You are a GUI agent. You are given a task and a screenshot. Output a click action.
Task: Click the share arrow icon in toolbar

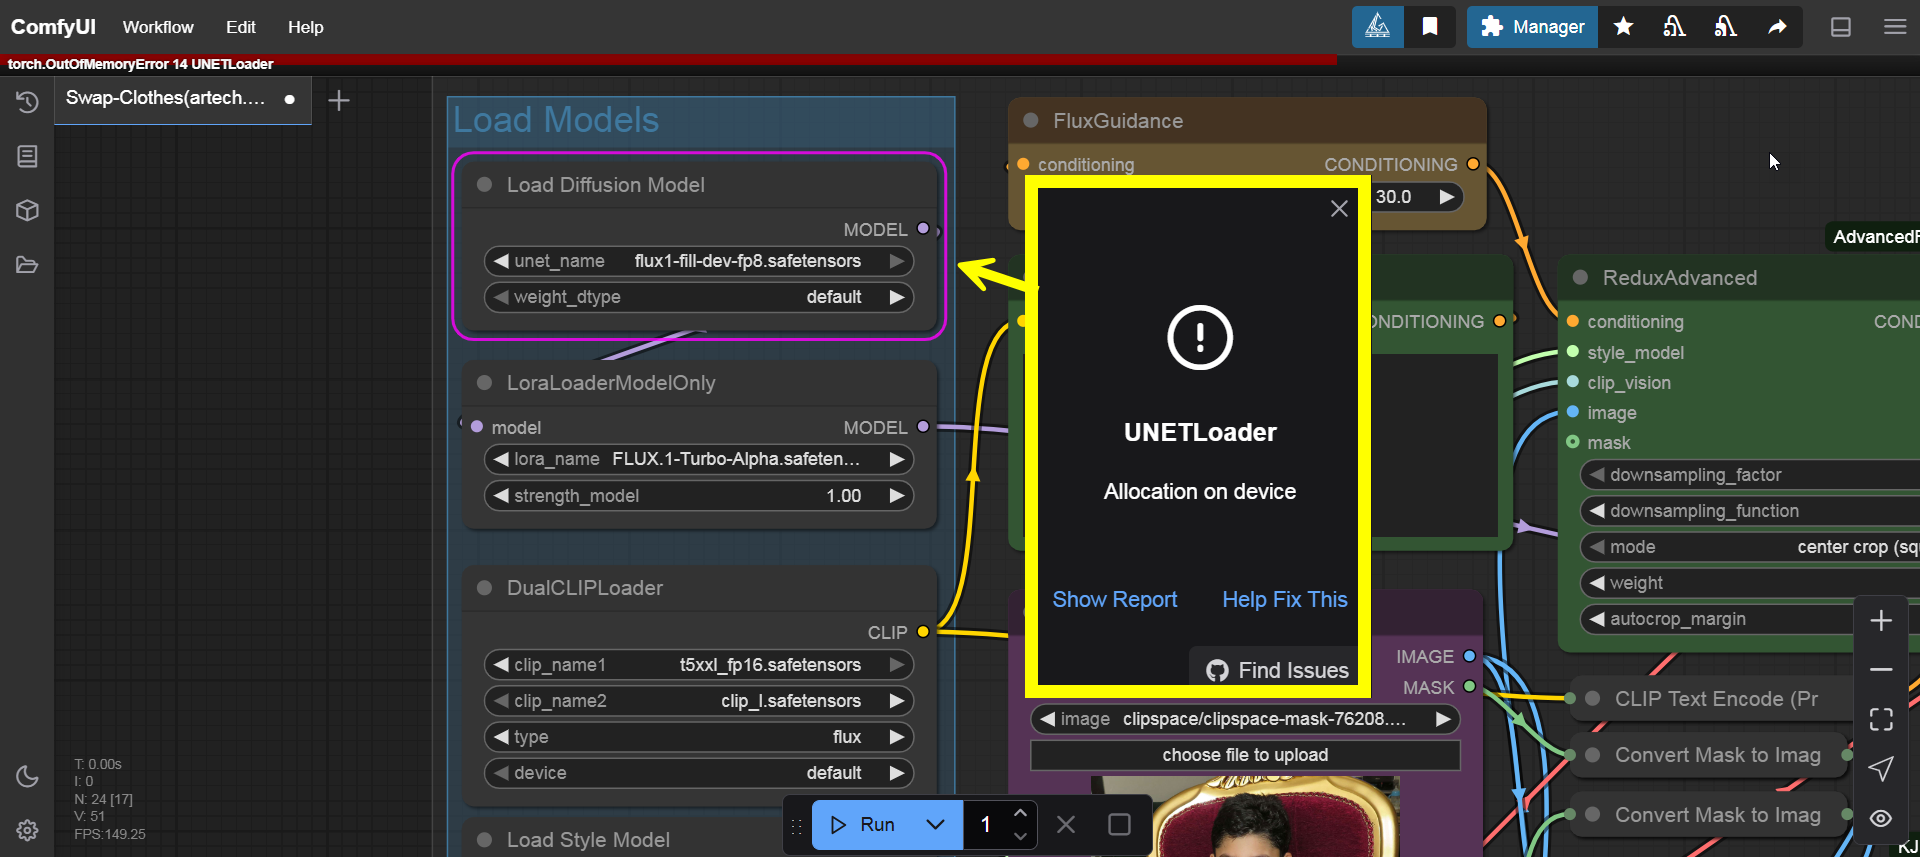pyautogui.click(x=1776, y=27)
